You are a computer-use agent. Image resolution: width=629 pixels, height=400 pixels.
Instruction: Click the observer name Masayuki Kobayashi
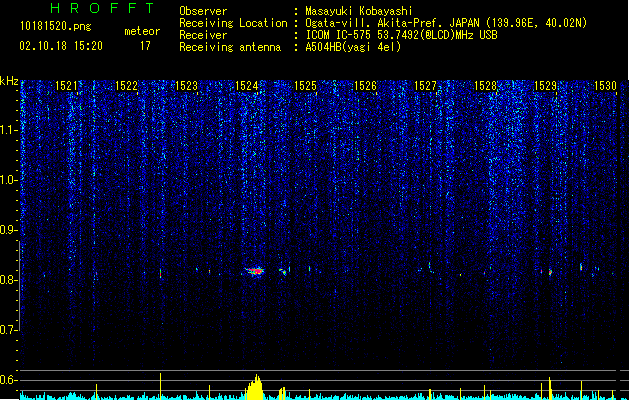(x=359, y=11)
